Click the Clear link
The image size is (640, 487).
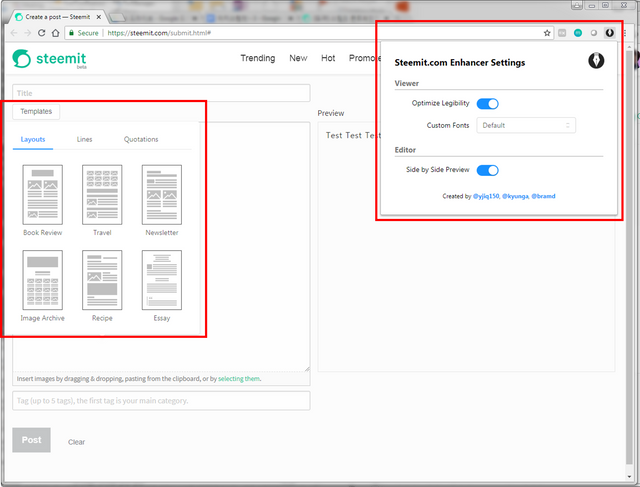click(x=76, y=442)
